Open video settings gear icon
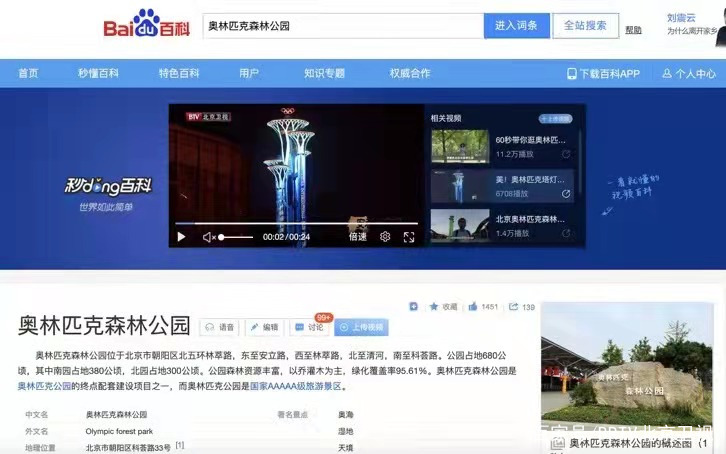 (385, 237)
